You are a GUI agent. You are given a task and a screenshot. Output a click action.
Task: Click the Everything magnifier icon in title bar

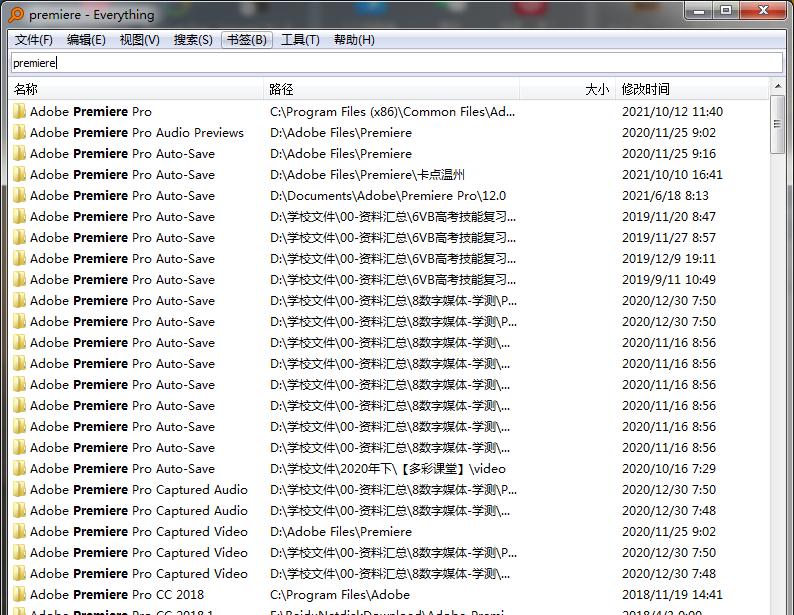click(x=16, y=15)
